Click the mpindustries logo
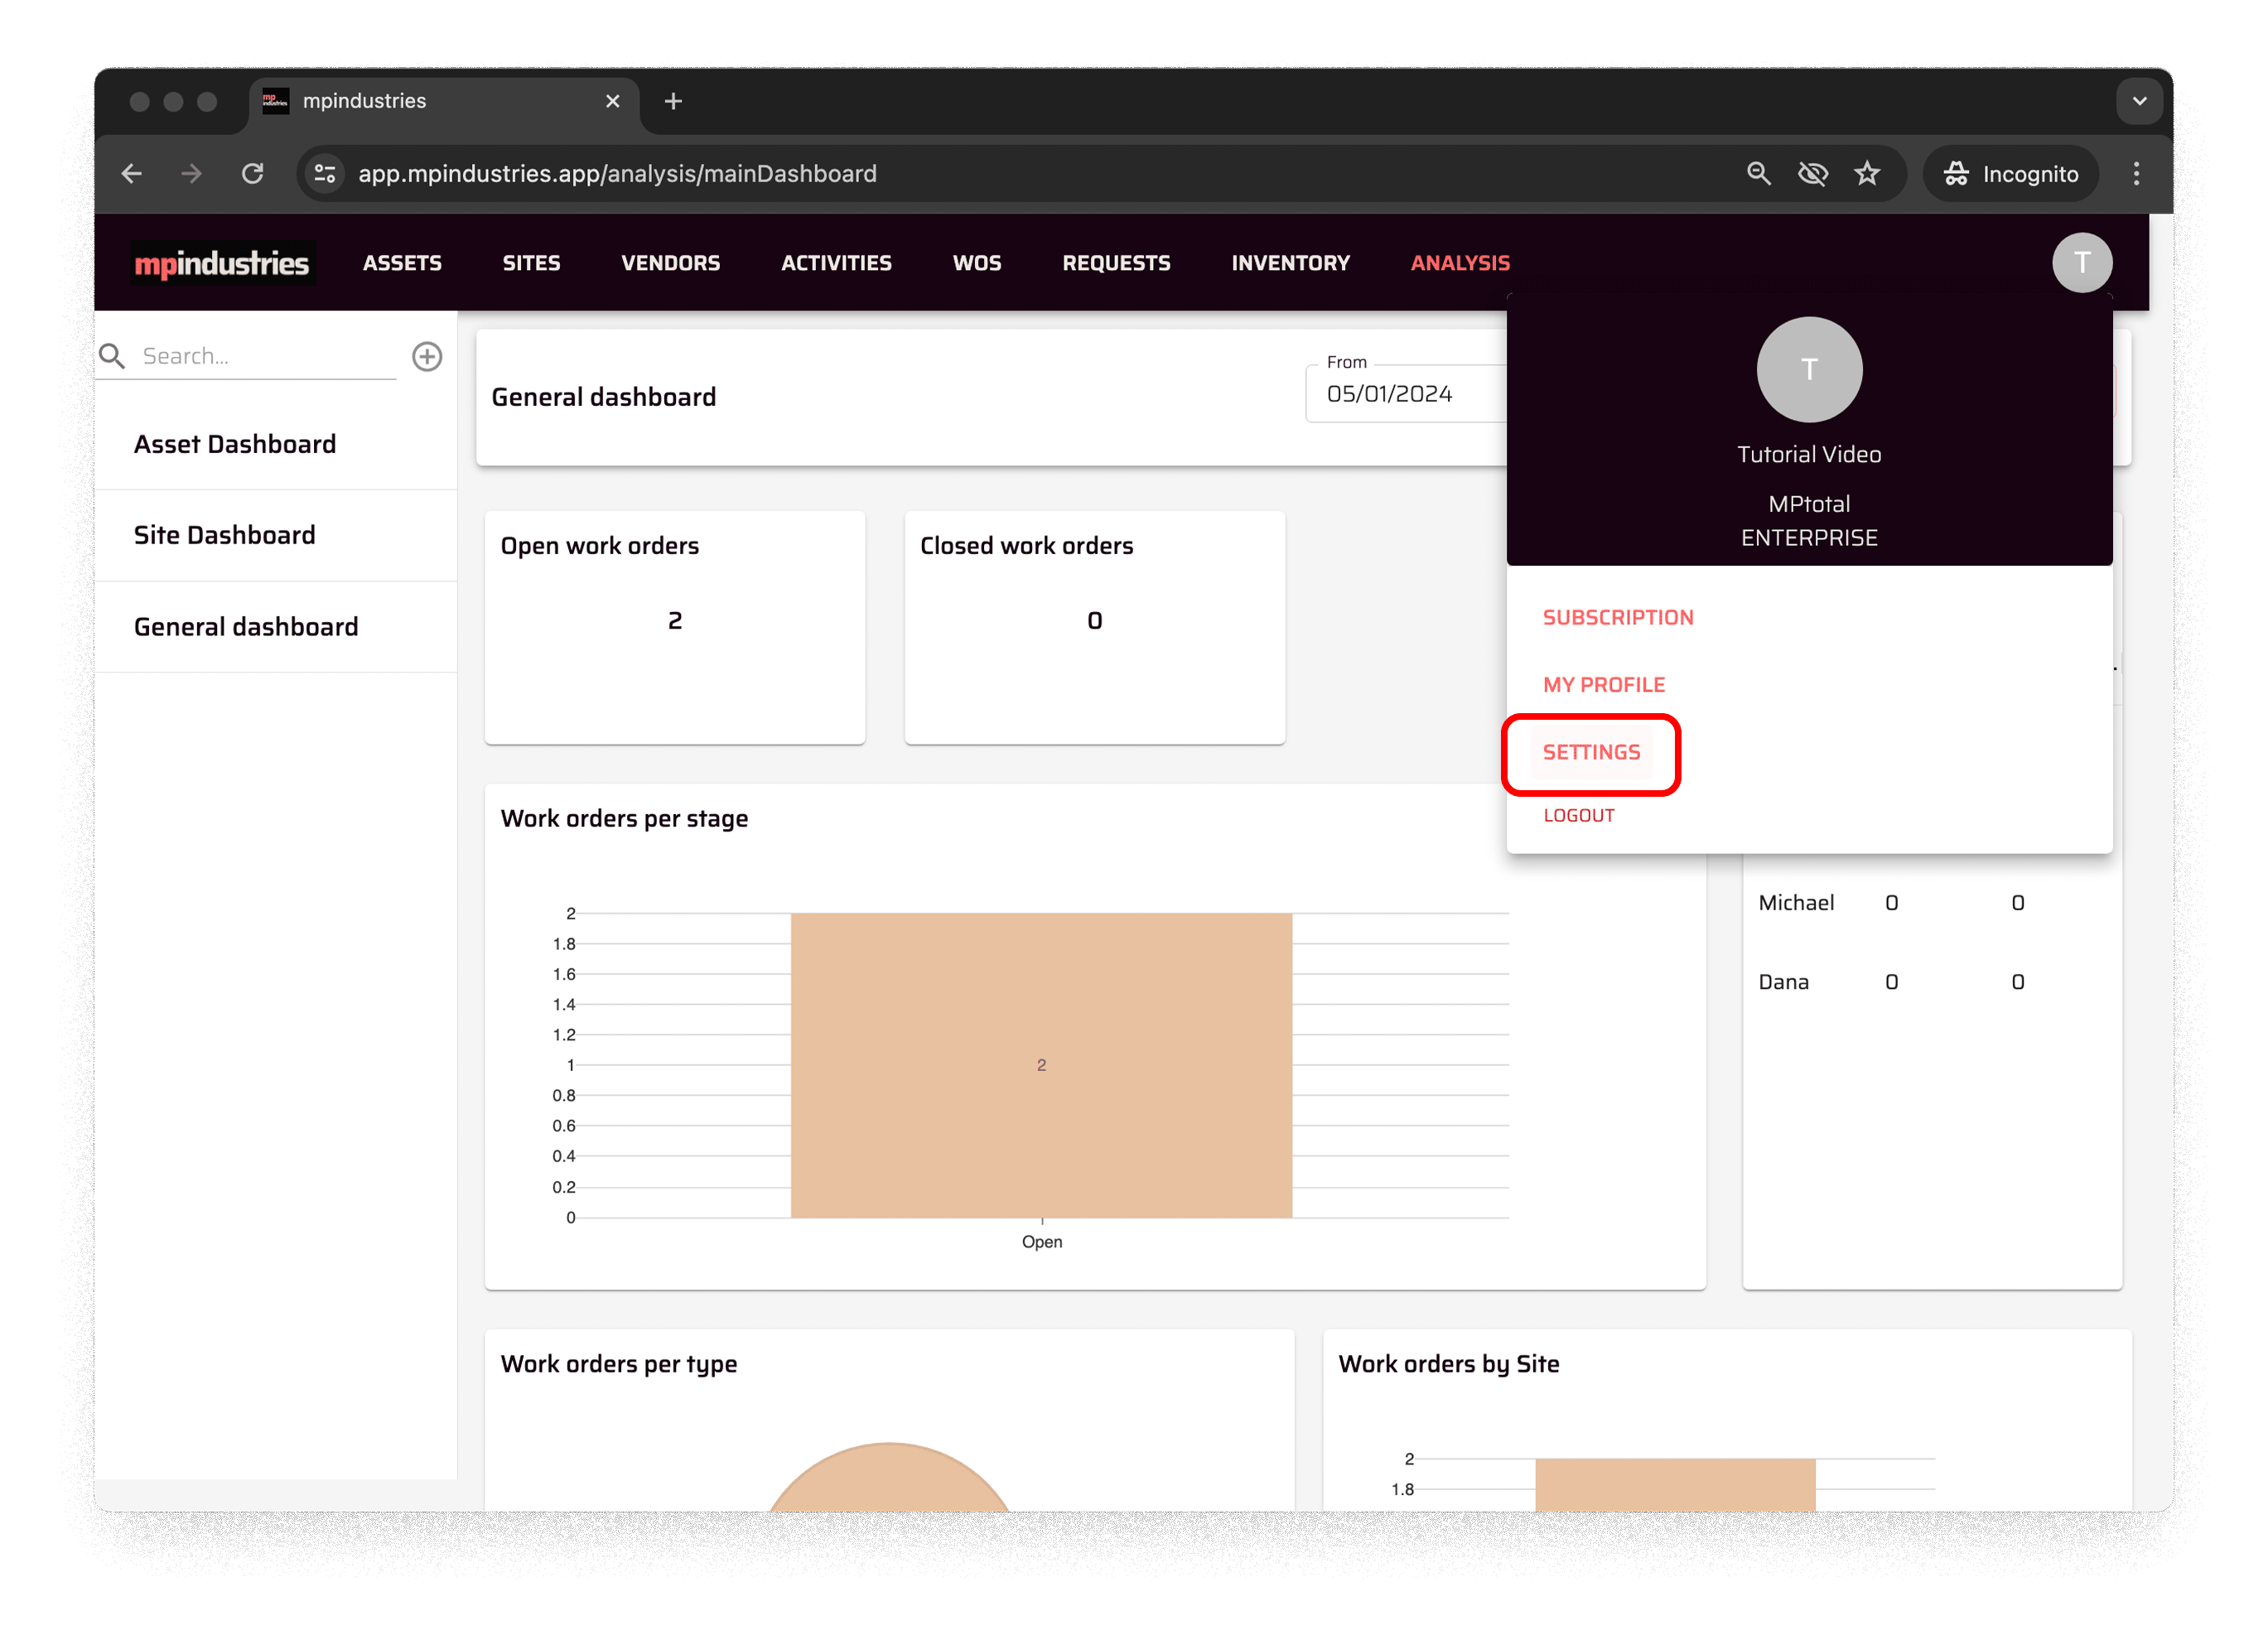The height and width of the screenshot is (1635, 2268). 222,263
